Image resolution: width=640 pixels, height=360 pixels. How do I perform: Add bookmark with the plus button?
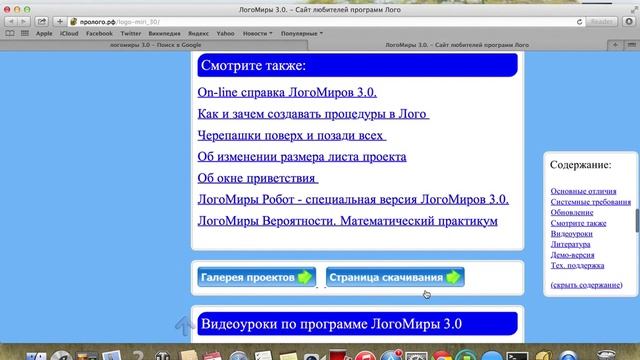pyautogui.click(x=60, y=22)
